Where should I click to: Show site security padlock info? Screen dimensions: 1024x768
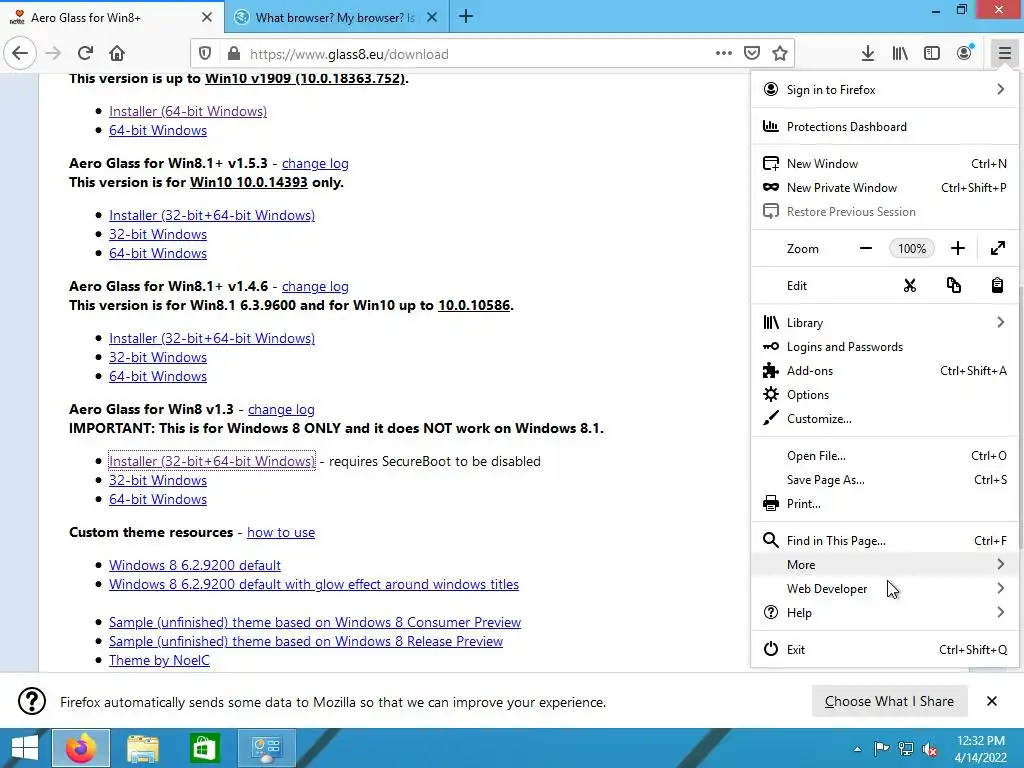(233, 54)
